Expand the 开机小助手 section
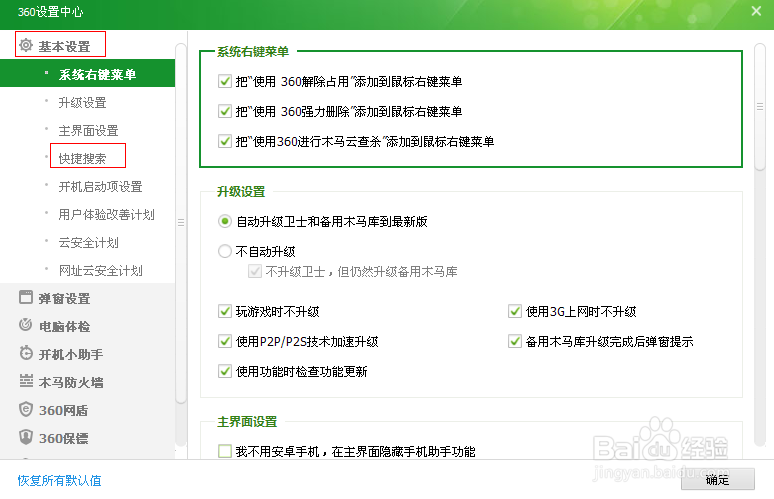 coord(71,354)
